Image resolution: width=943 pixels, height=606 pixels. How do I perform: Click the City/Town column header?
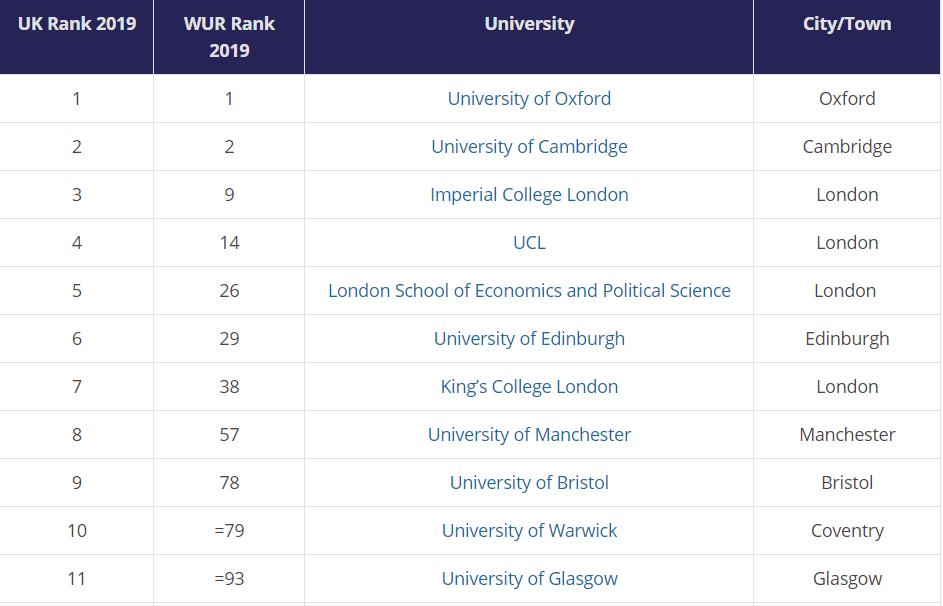click(847, 37)
